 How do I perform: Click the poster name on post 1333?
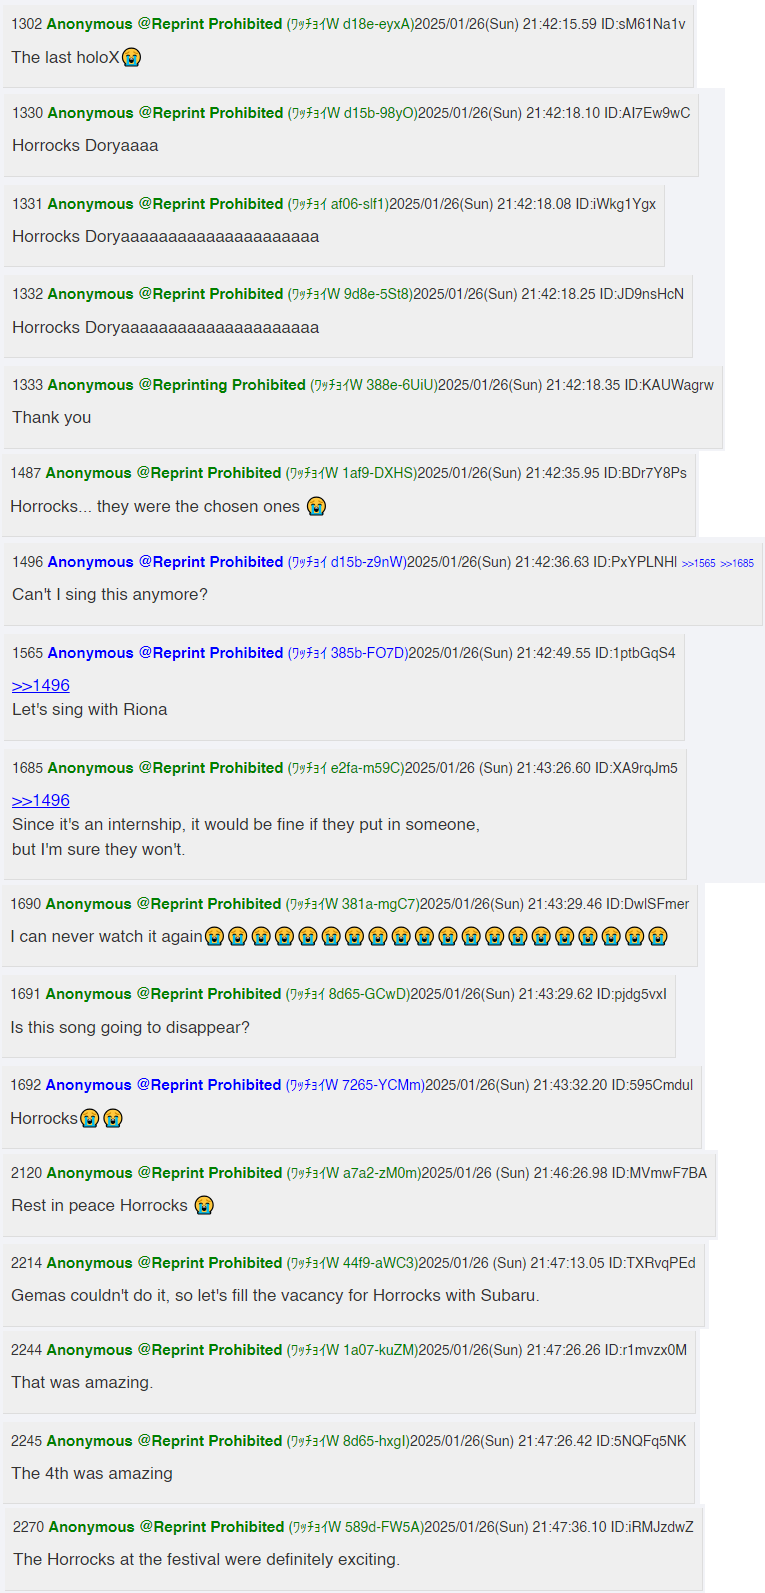click(x=176, y=385)
